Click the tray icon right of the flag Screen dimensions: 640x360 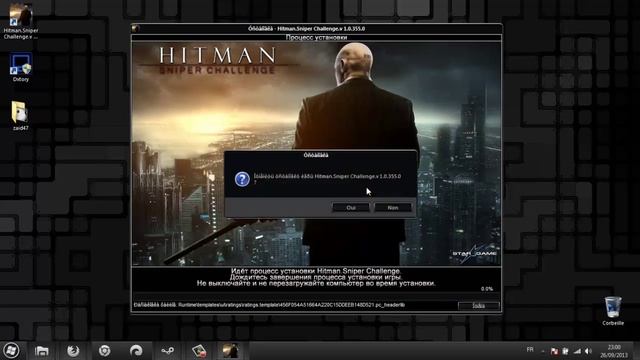click(x=565, y=351)
